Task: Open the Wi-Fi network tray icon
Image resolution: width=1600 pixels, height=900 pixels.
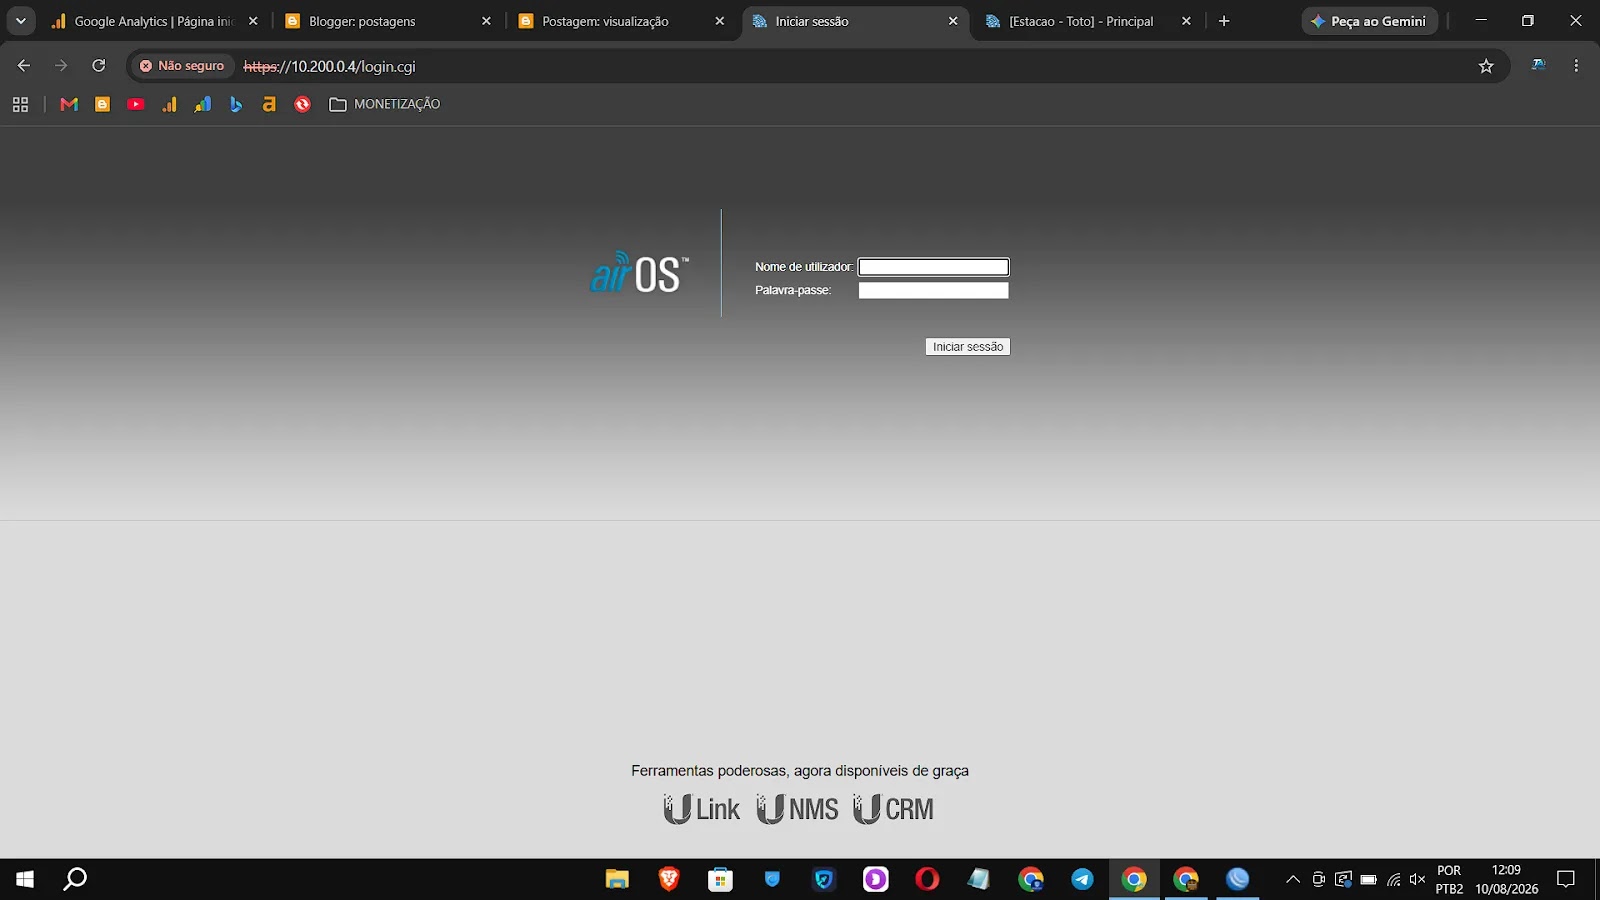Action: pyautogui.click(x=1393, y=880)
